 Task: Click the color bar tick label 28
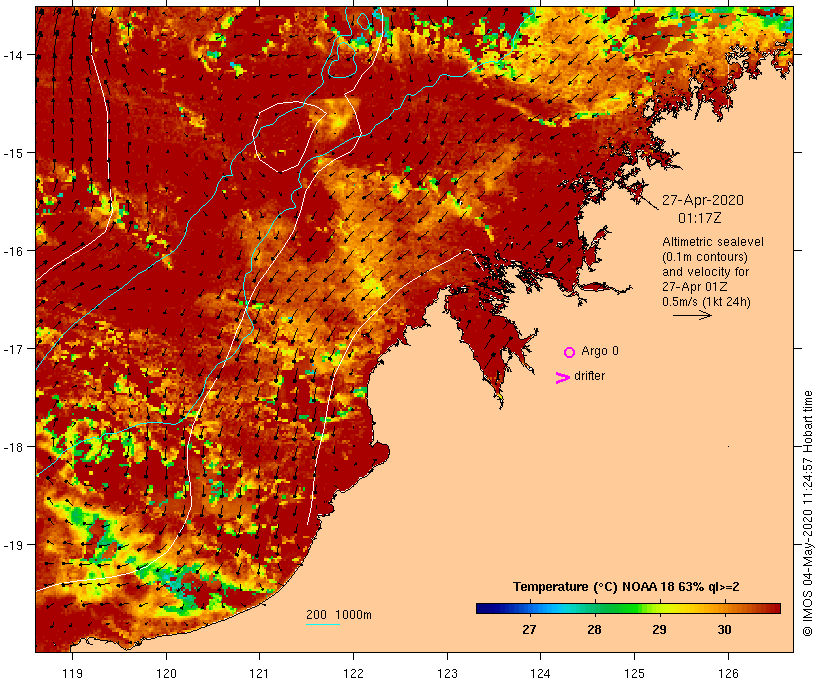click(594, 629)
